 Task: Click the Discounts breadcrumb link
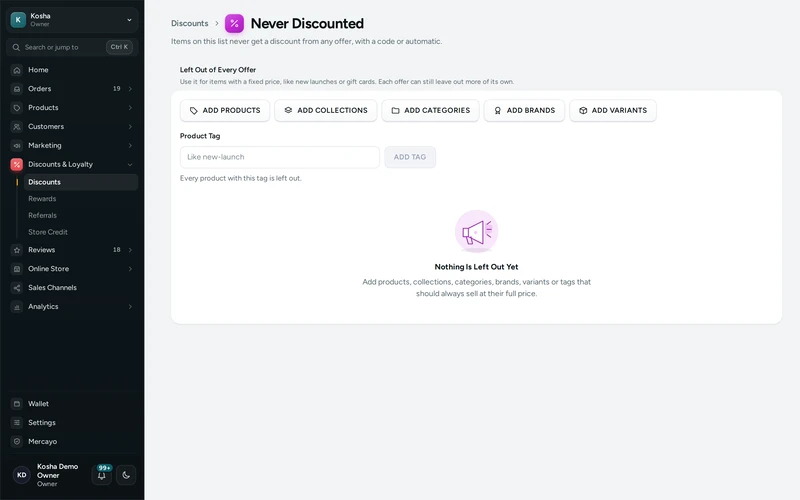point(189,23)
